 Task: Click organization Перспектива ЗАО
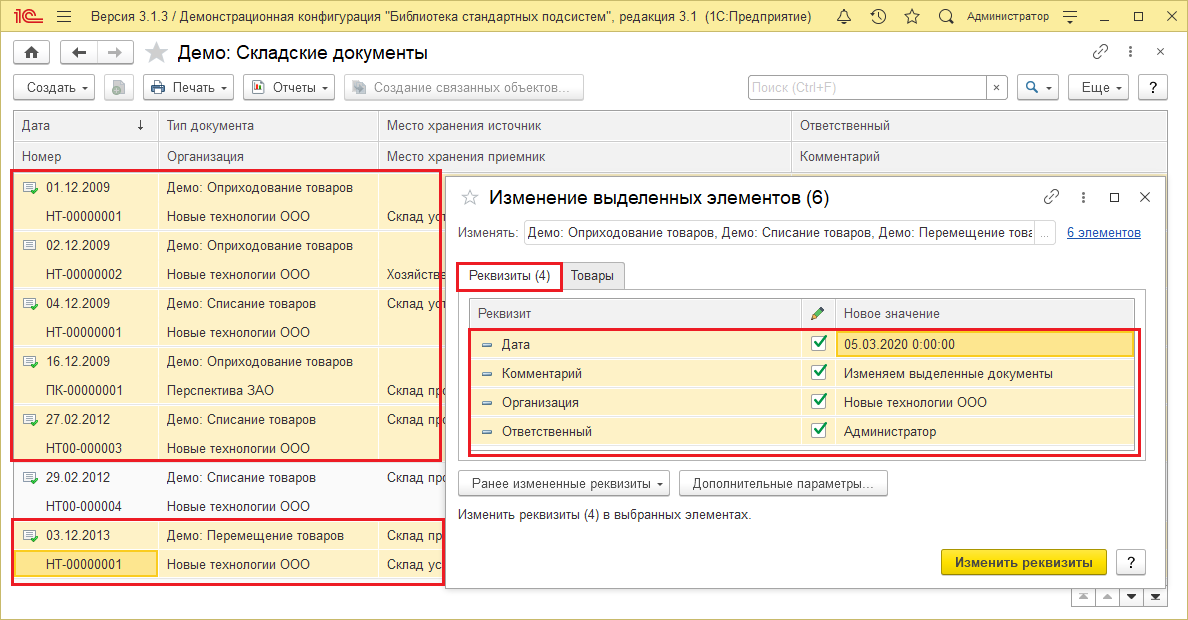(220, 390)
